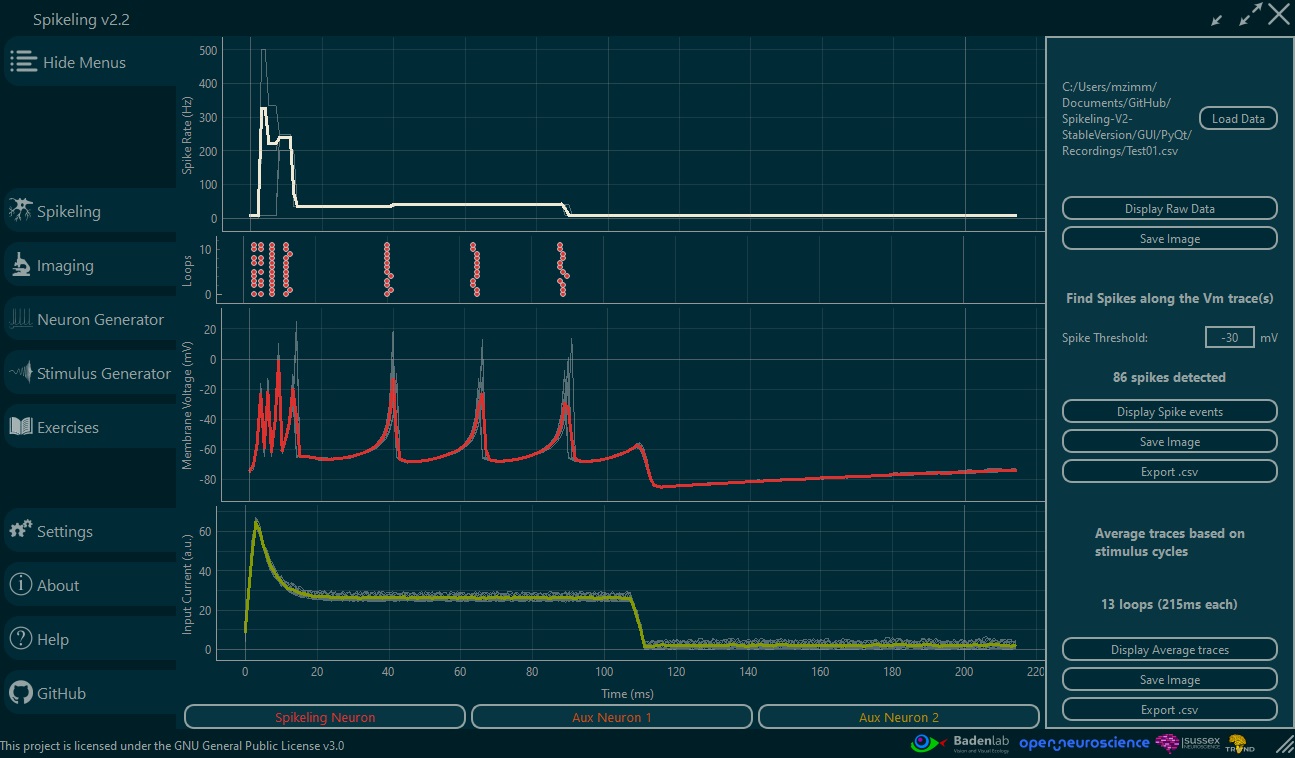1295x758 pixels.
Task: Select the Imaging microscope icon
Action: [21, 265]
